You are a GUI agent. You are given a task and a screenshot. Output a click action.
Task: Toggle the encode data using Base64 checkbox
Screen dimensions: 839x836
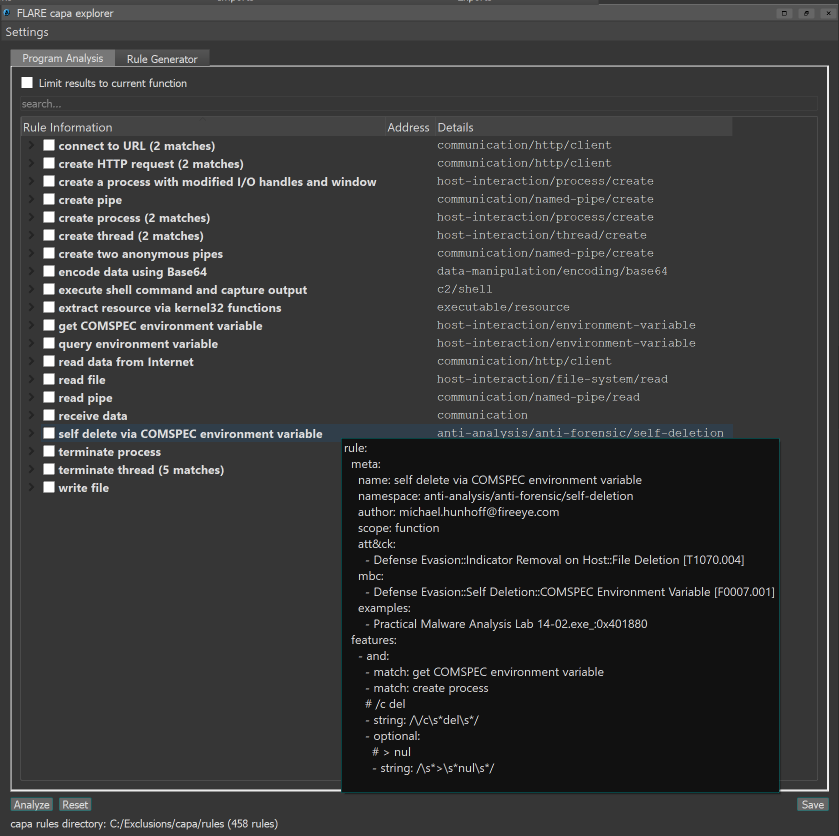pos(48,272)
